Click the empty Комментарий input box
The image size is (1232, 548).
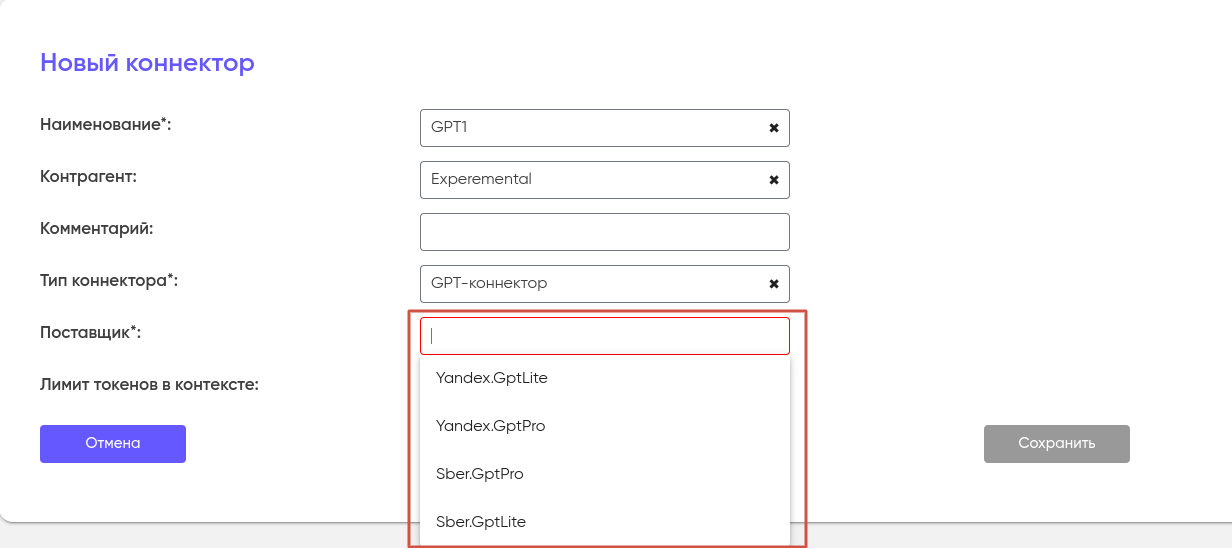[x=604, y=232]
